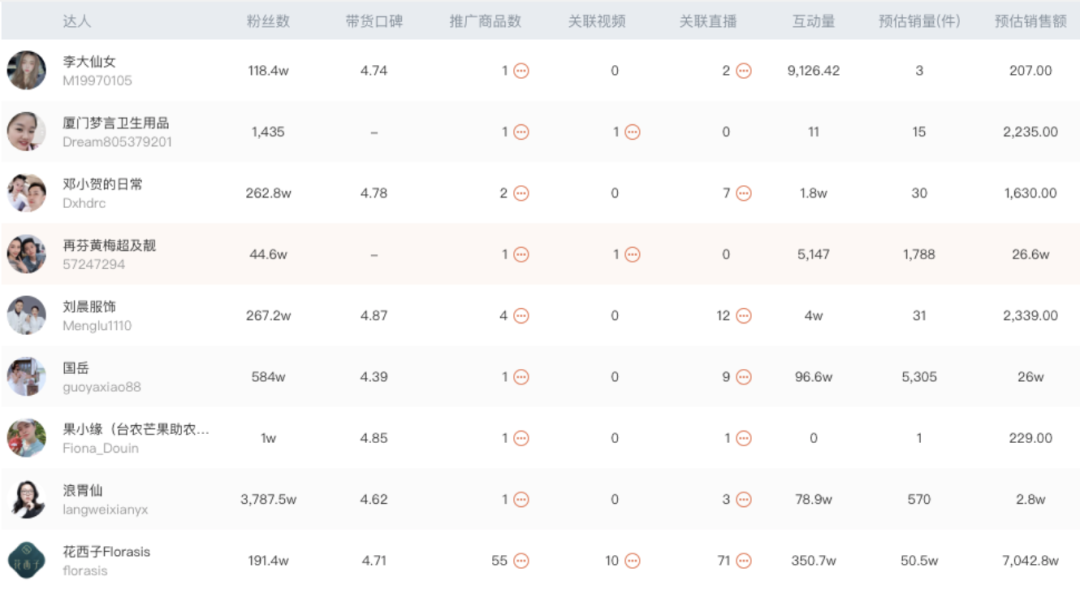Open details icon beside 李大仙女's promoted products count

point(521,71)
